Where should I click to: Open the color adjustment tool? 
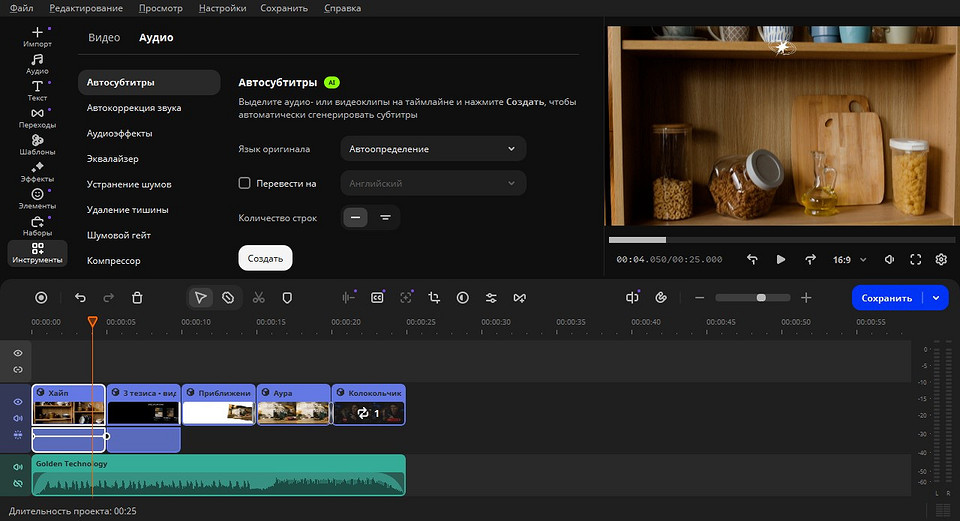(463, 298)
